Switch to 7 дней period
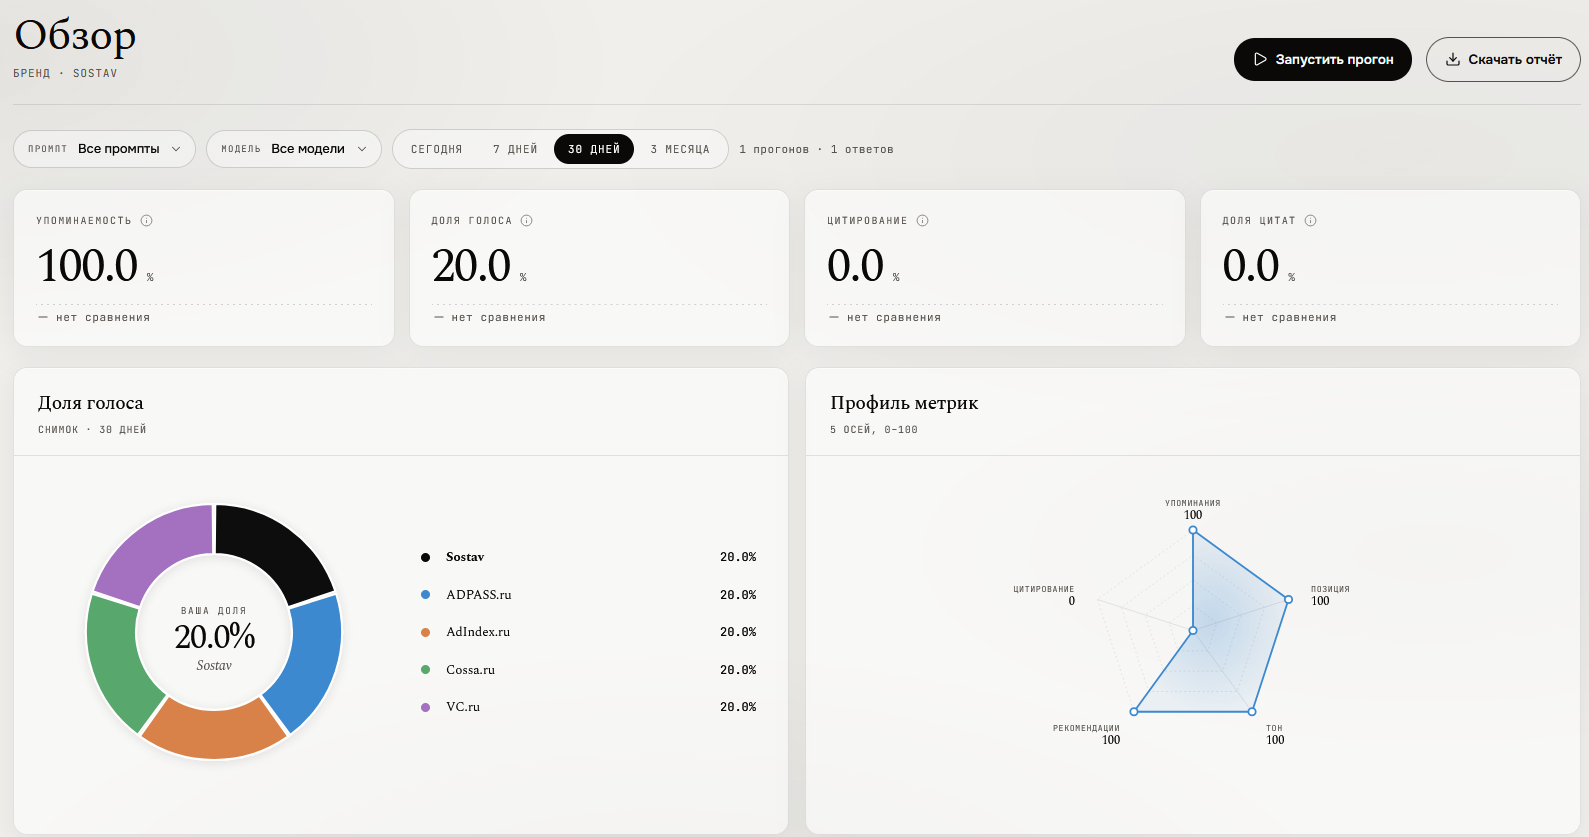The height and width of the screenshot is (837, 1589). pos(515,149)
